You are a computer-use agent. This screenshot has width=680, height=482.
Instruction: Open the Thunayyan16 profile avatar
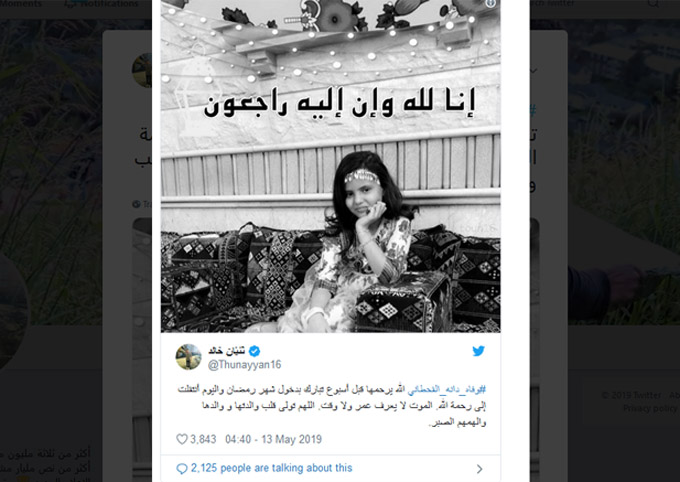[188, 357]
